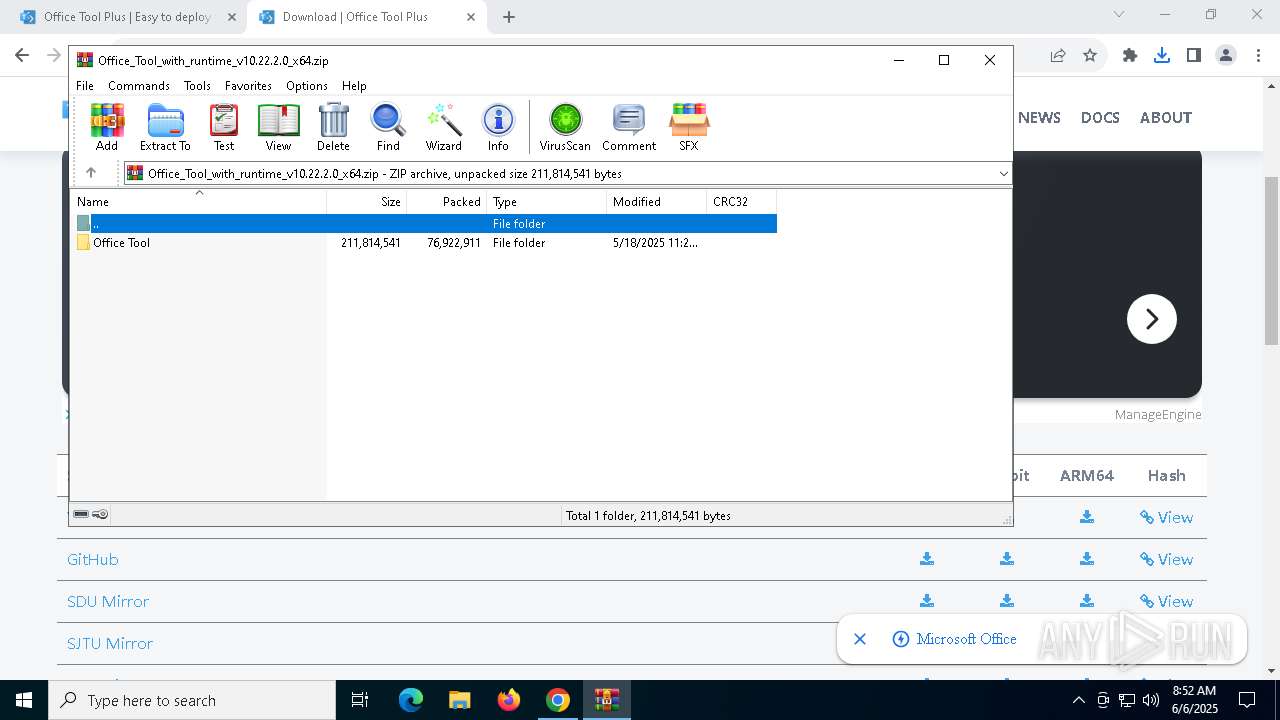Add an archive Comment
The height and width of the screenshot is (720, 1280).
click(629, 127)
